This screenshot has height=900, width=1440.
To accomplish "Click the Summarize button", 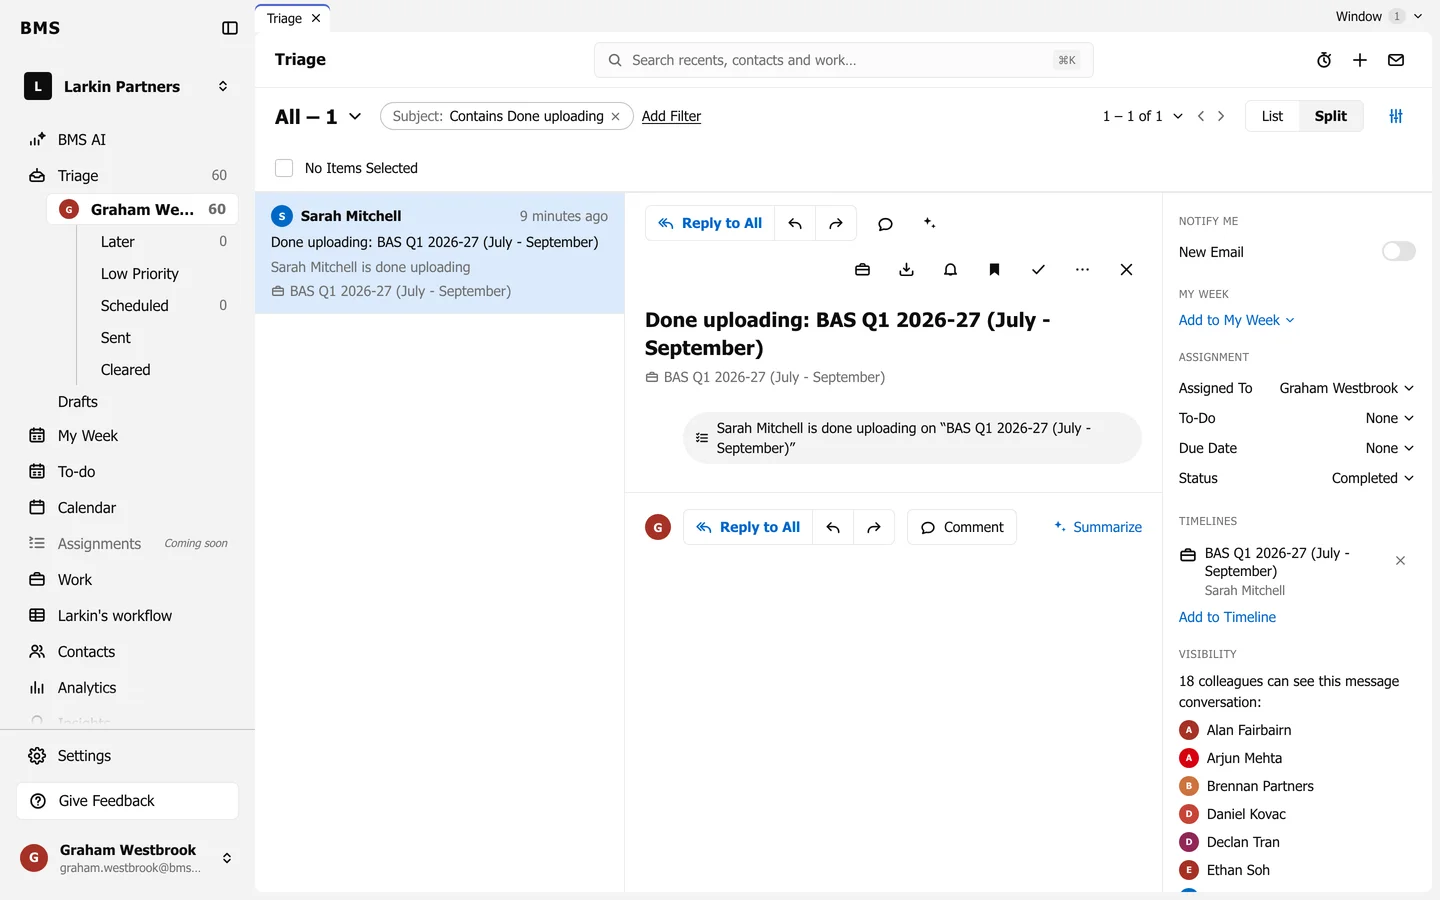I will (1098, 527).
